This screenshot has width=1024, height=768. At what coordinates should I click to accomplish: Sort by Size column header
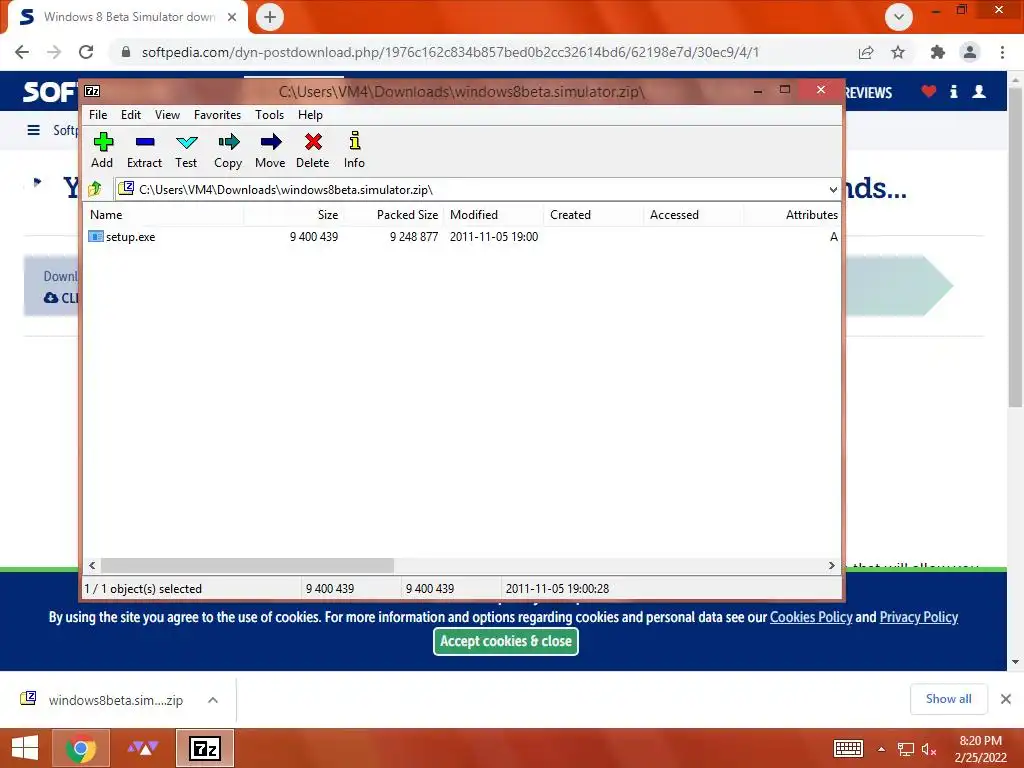[294, 215]
